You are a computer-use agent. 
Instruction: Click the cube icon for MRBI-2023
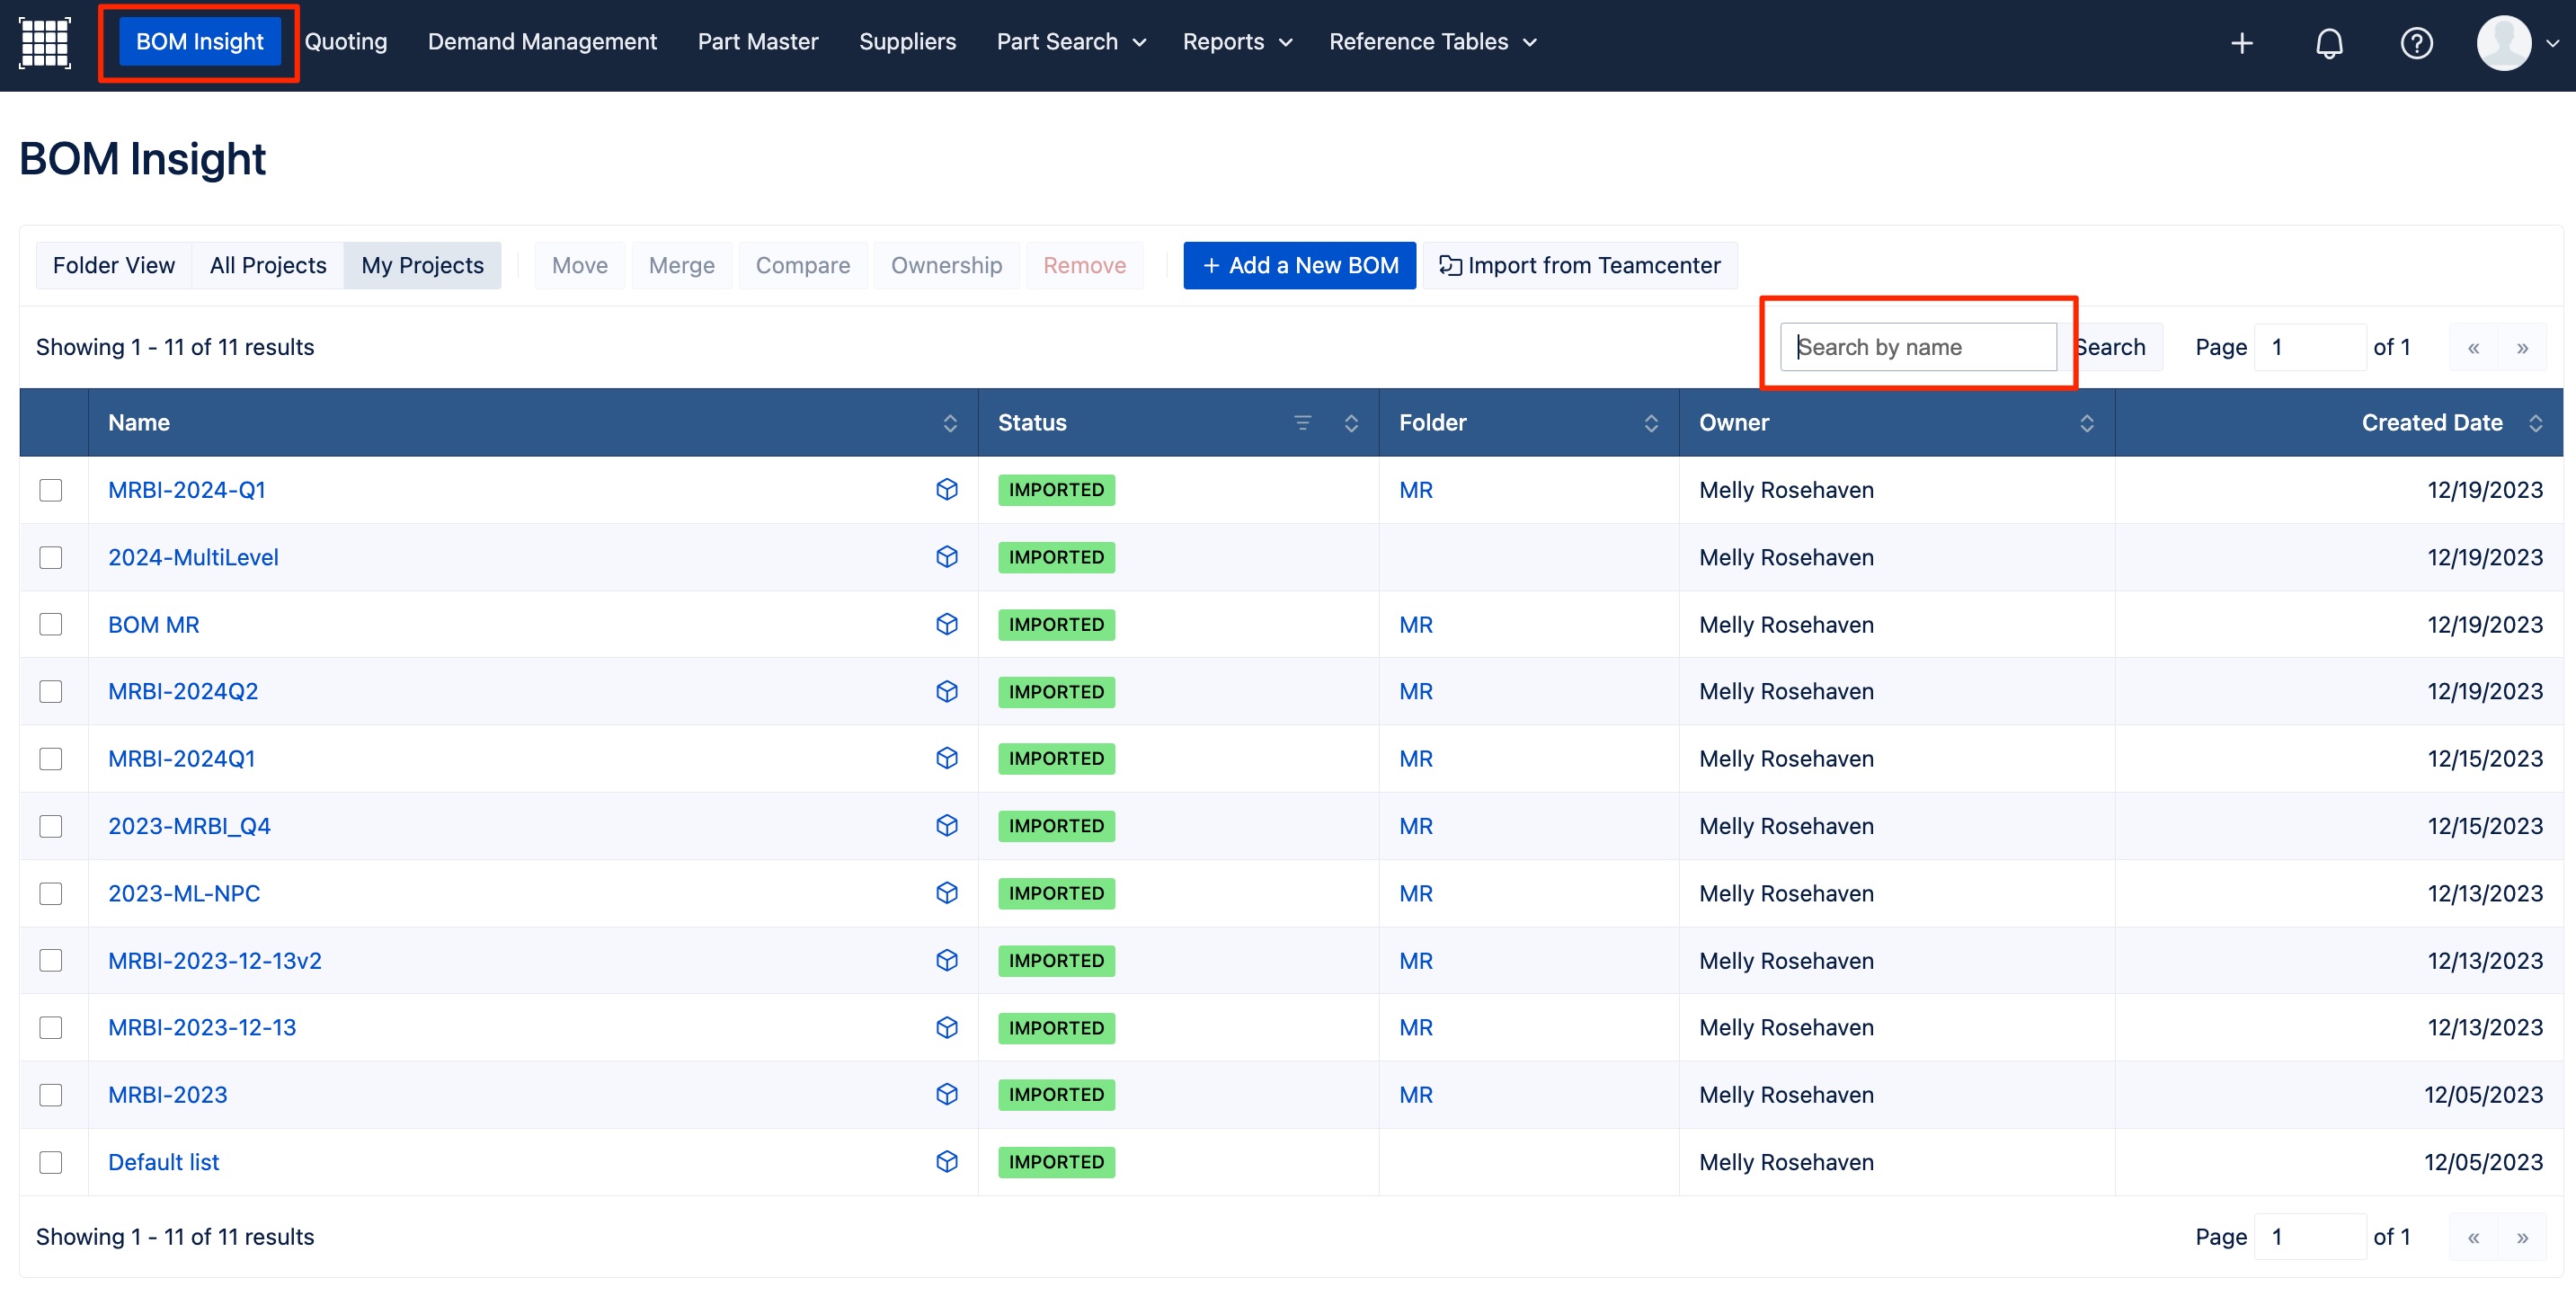point(946,1094)
